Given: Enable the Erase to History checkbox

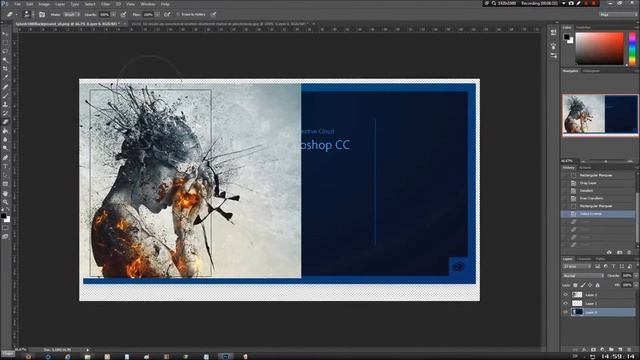Looking at the screenshot, I should [178, 14].
